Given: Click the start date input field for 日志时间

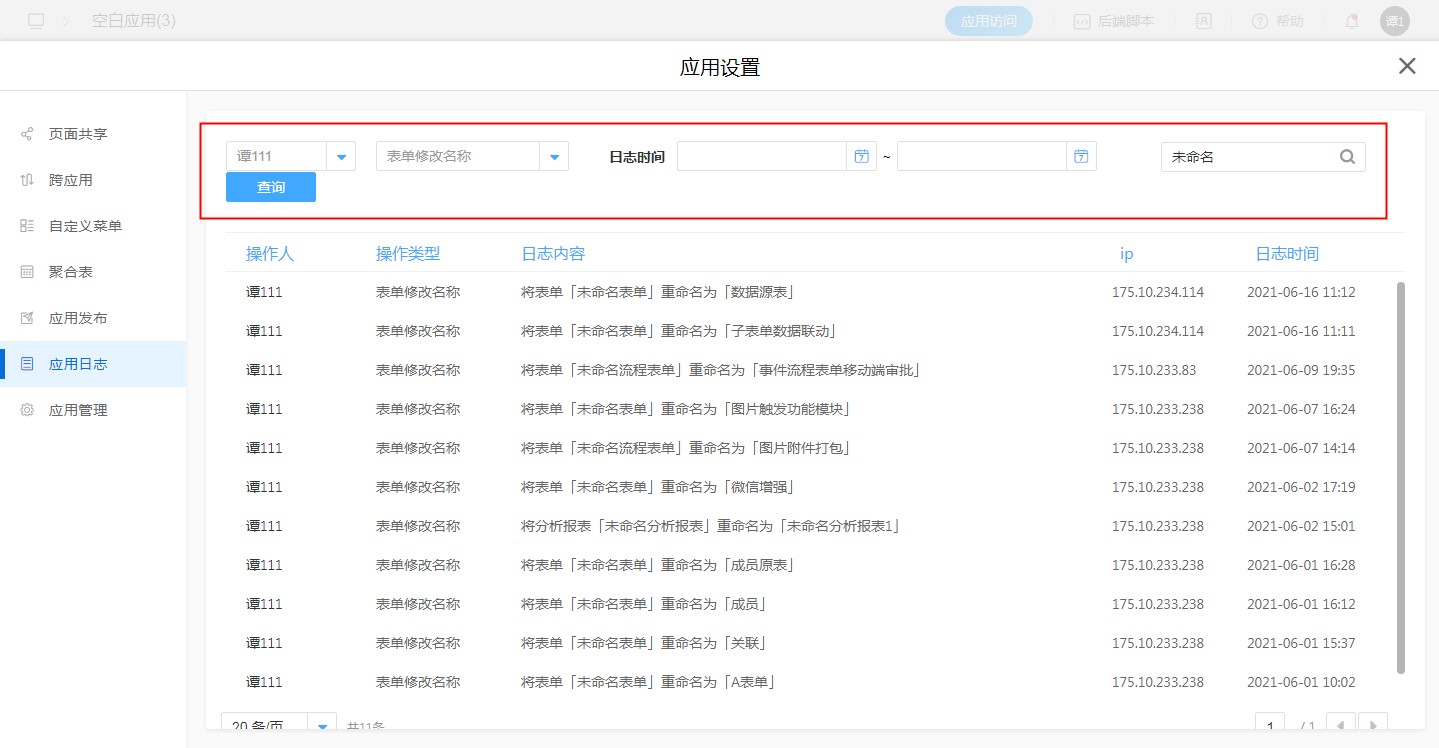Looking at the screenshot, I should tap(762, 157).
